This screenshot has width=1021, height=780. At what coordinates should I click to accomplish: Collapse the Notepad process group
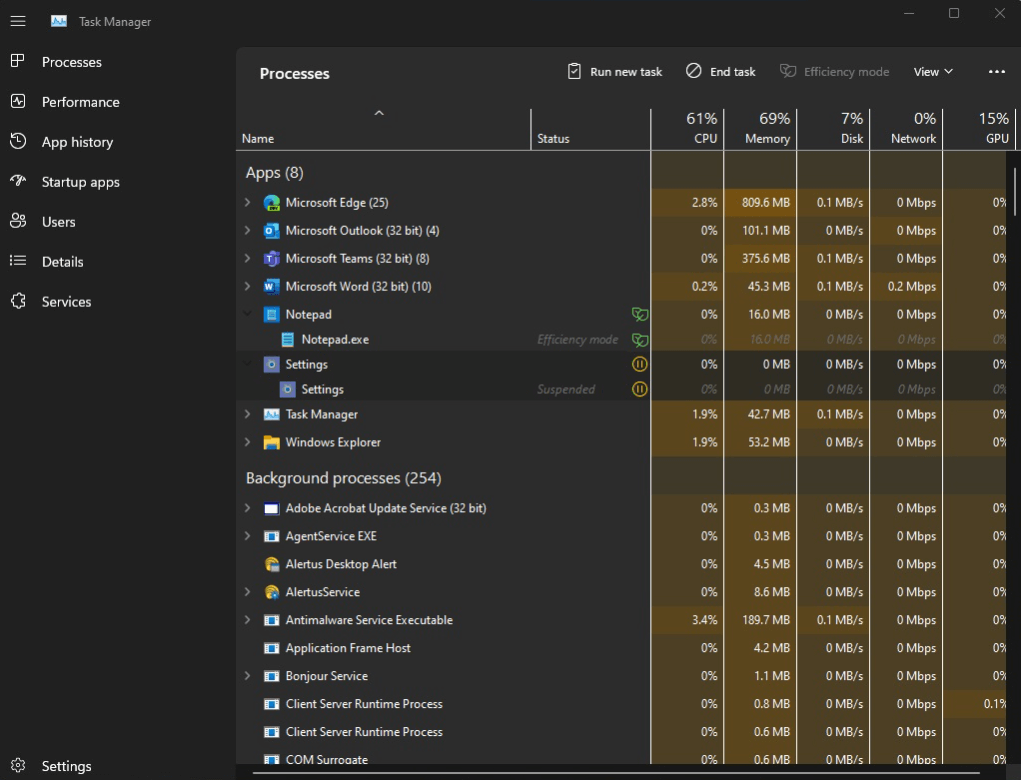(x=247, y=314)
